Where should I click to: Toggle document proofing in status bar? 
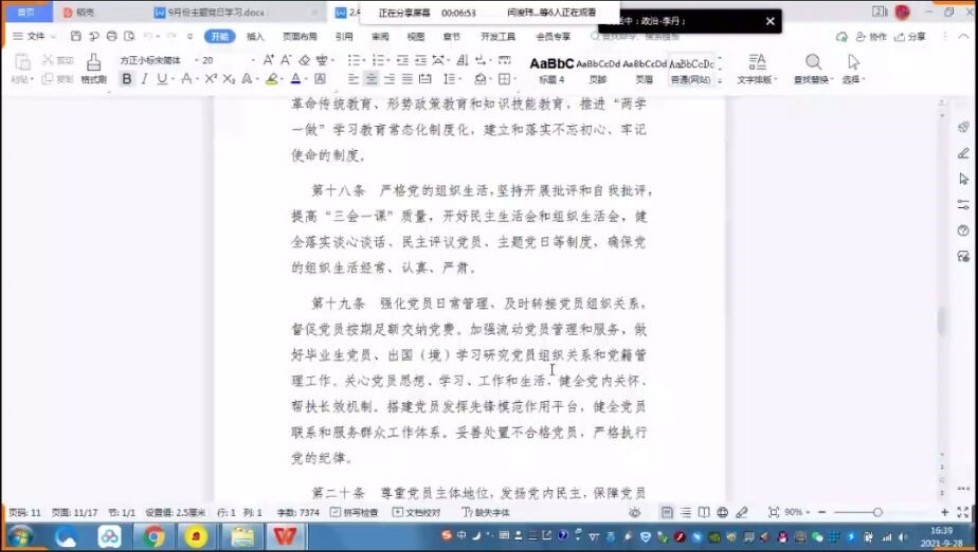(416, 512)
